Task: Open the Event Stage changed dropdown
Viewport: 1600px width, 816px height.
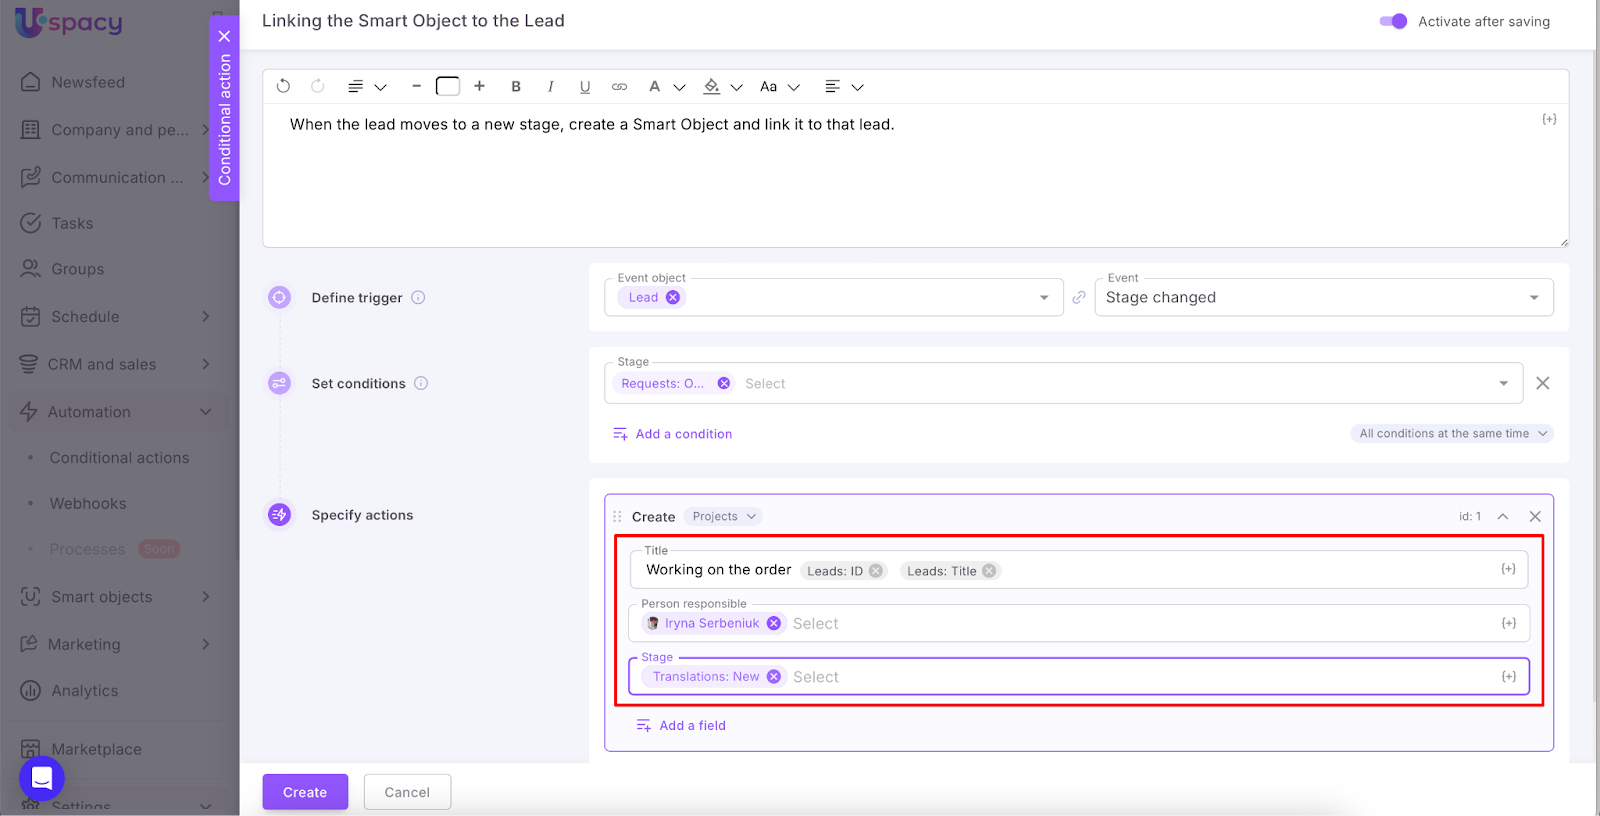Action: click(x=1323, y=298)
